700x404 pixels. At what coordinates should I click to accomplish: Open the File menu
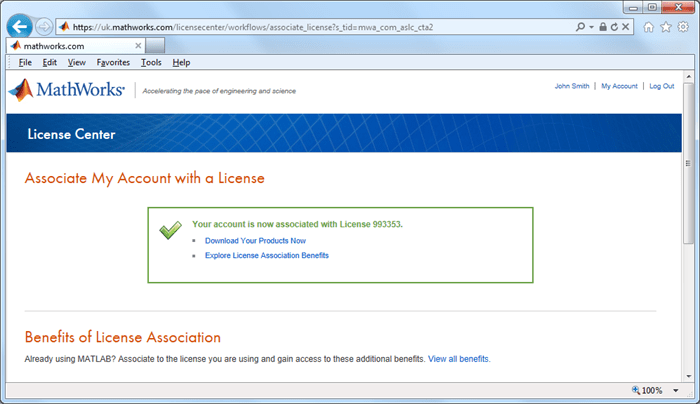coord(25,62)
